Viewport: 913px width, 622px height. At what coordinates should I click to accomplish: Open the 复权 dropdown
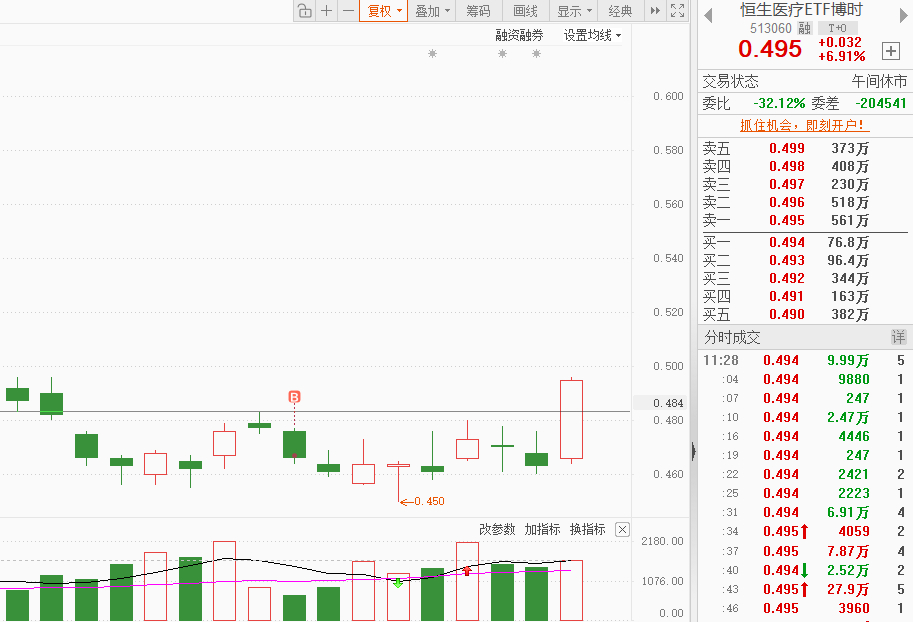pyautogui.click(x=384, y=10)
